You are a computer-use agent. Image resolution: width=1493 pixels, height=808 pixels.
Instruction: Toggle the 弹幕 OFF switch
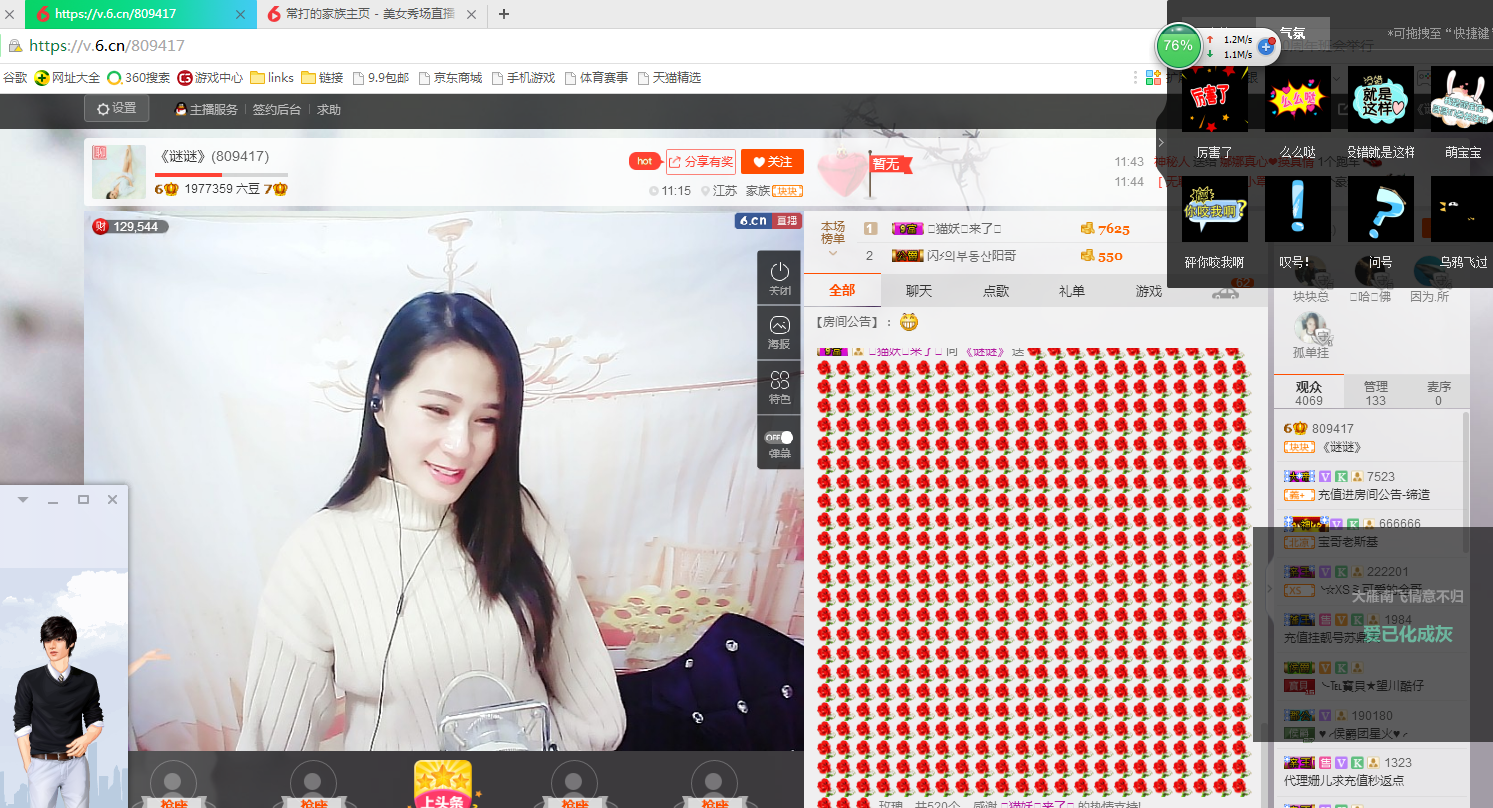[x=779, y=437]
